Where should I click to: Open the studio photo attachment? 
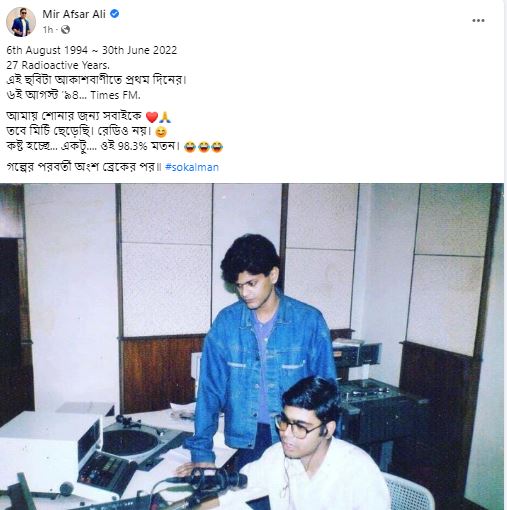(x=252, y=346)
